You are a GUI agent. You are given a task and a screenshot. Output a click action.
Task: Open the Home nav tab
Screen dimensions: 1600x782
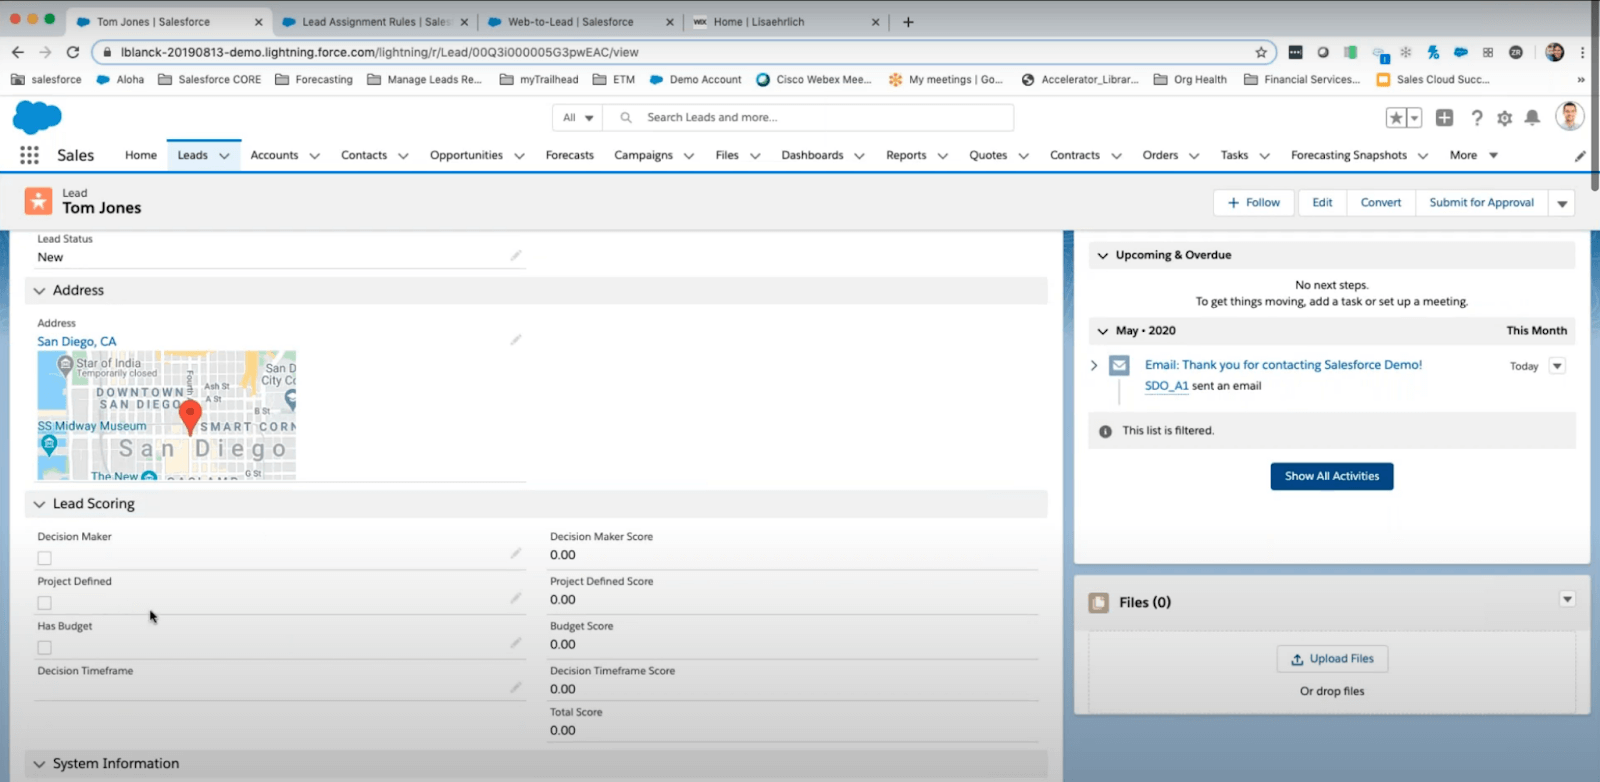coord(141,155)
